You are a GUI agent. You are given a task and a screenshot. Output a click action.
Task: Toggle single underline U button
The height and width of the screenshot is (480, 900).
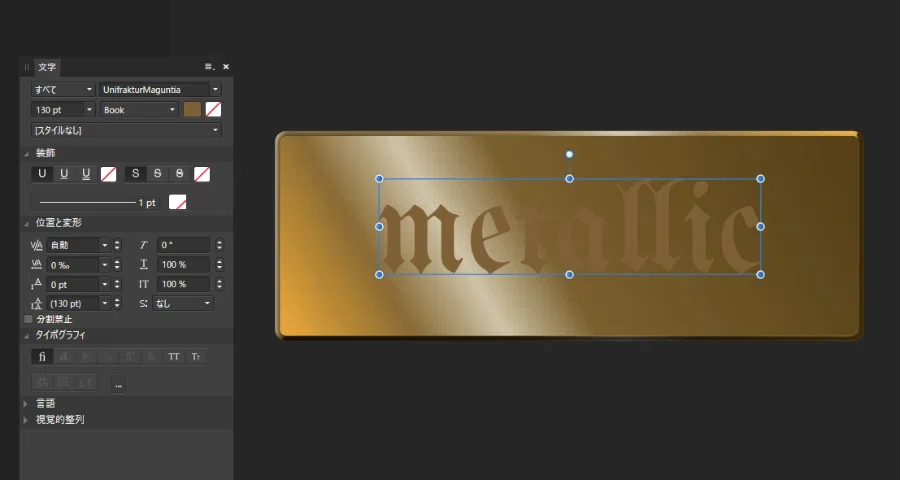[x=64, y=174]
